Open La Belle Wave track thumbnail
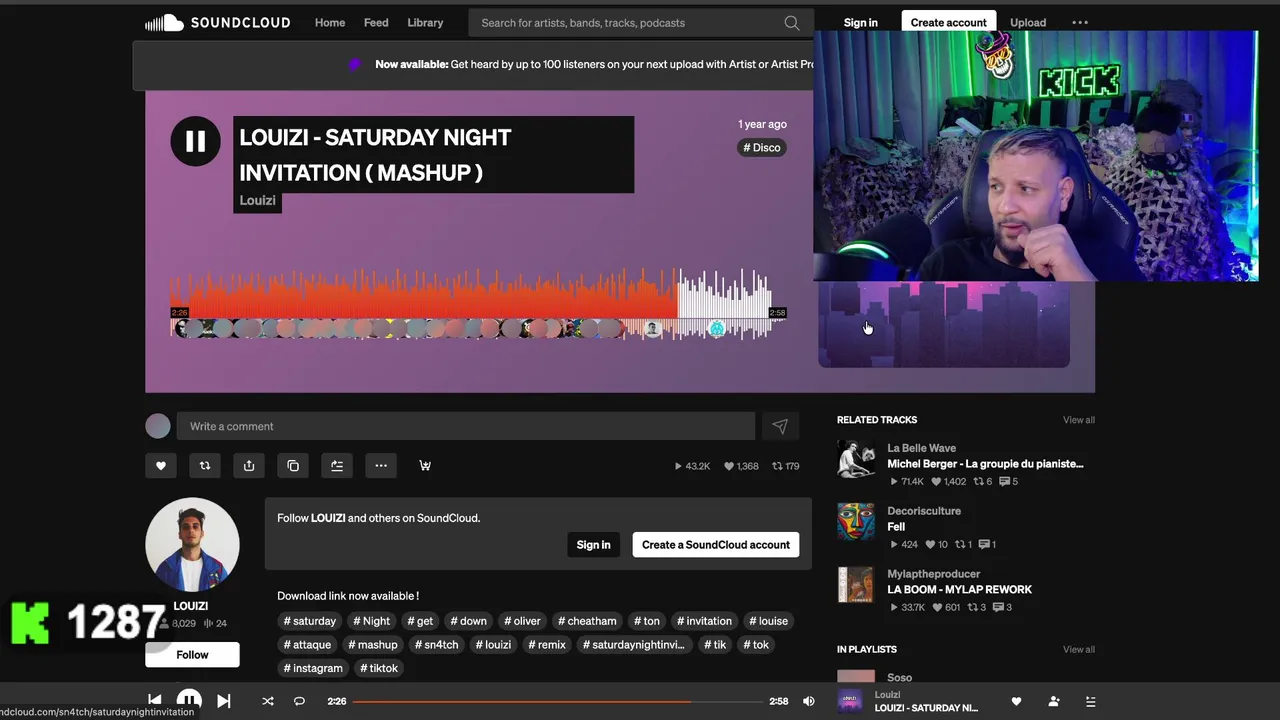This screenshot has width=1280, height=720. [856, 459]
